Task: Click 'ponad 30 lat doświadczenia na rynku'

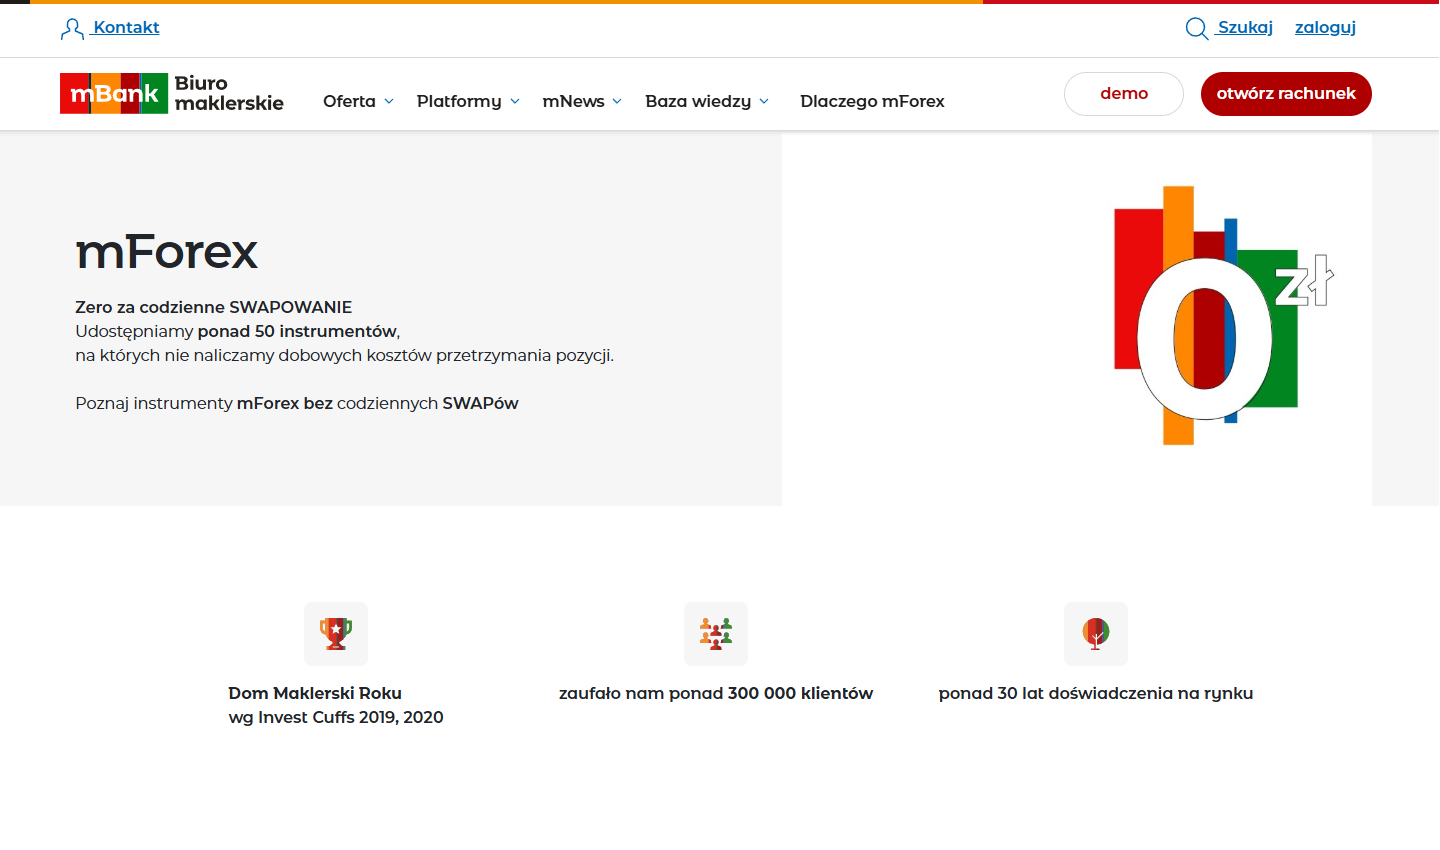Action: pos(1096,693)
